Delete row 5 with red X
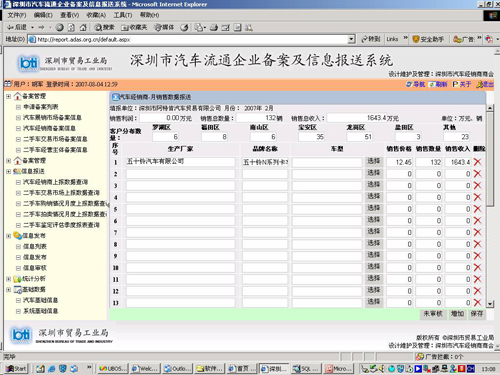Viewport: 500px width, 375px height. [478, 209]
